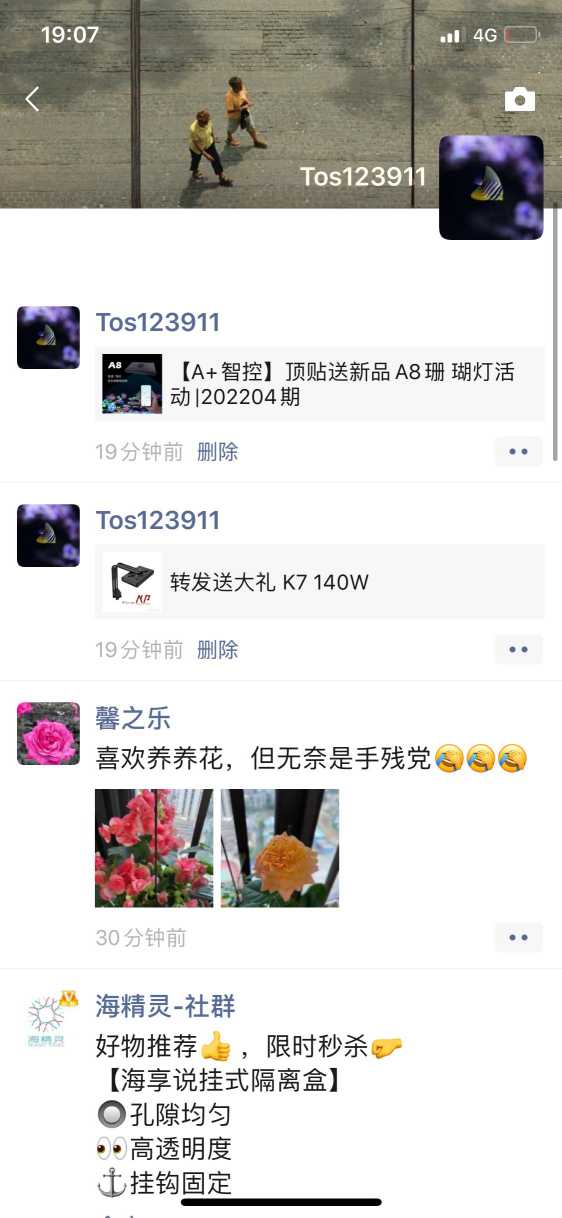Viewport: 562px width, 1218px height.
Task: View the red flowers photo
Action: 154,848
